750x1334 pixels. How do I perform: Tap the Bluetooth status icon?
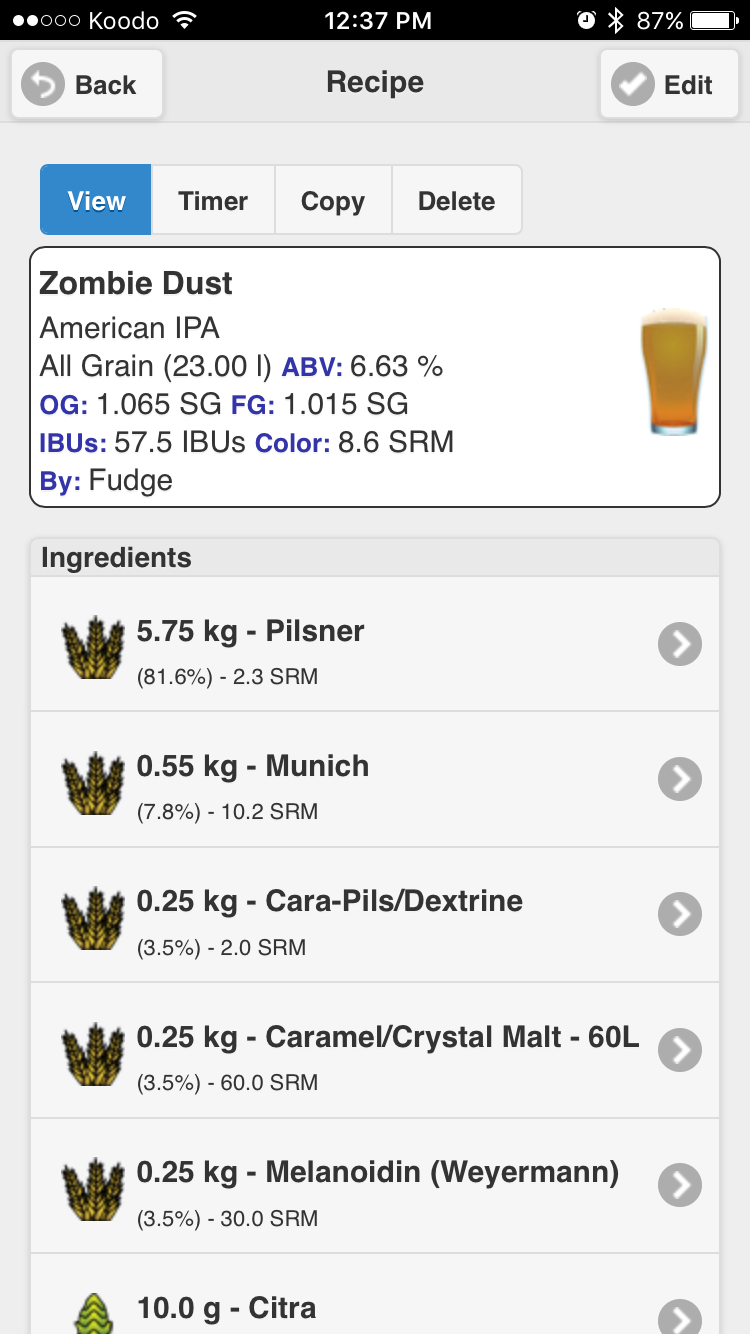click(616, 20)
